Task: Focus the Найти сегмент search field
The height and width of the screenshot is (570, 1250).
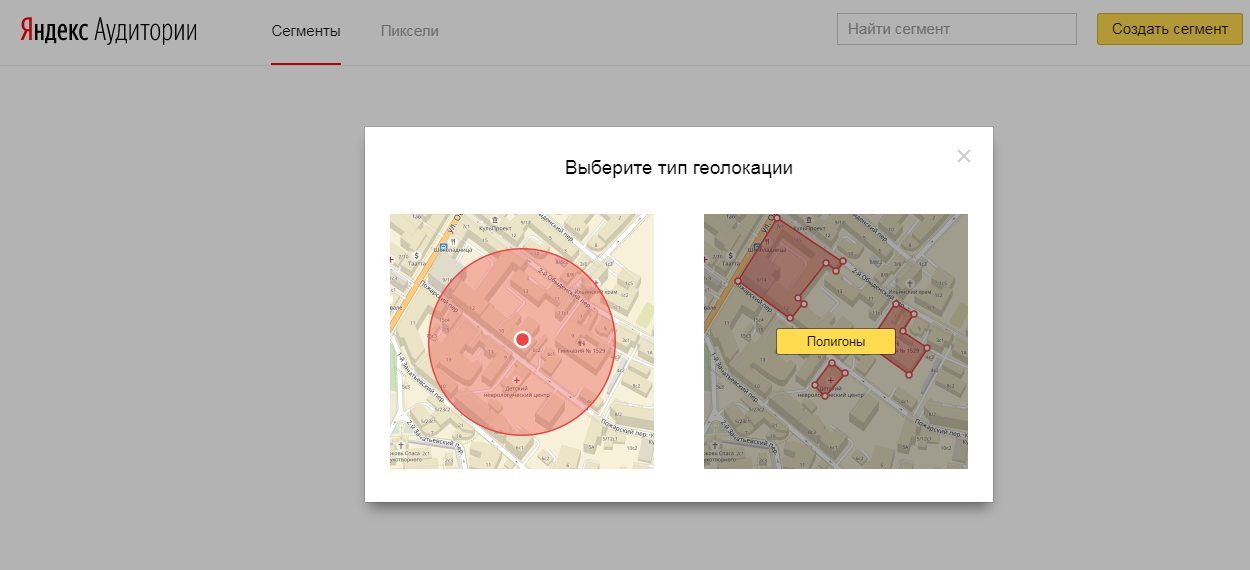Action: (956, 29)
